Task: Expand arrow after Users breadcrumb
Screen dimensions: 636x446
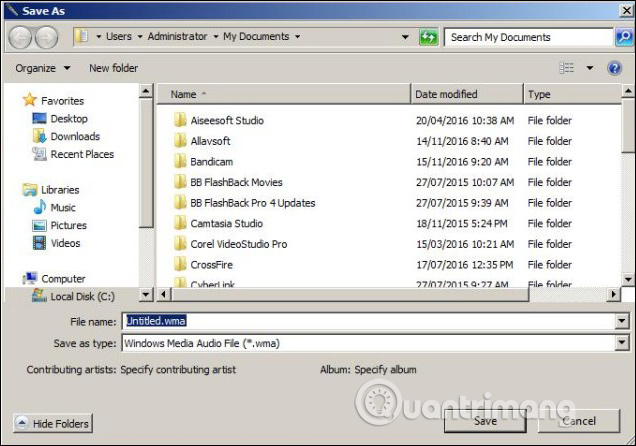Action: 140,36
